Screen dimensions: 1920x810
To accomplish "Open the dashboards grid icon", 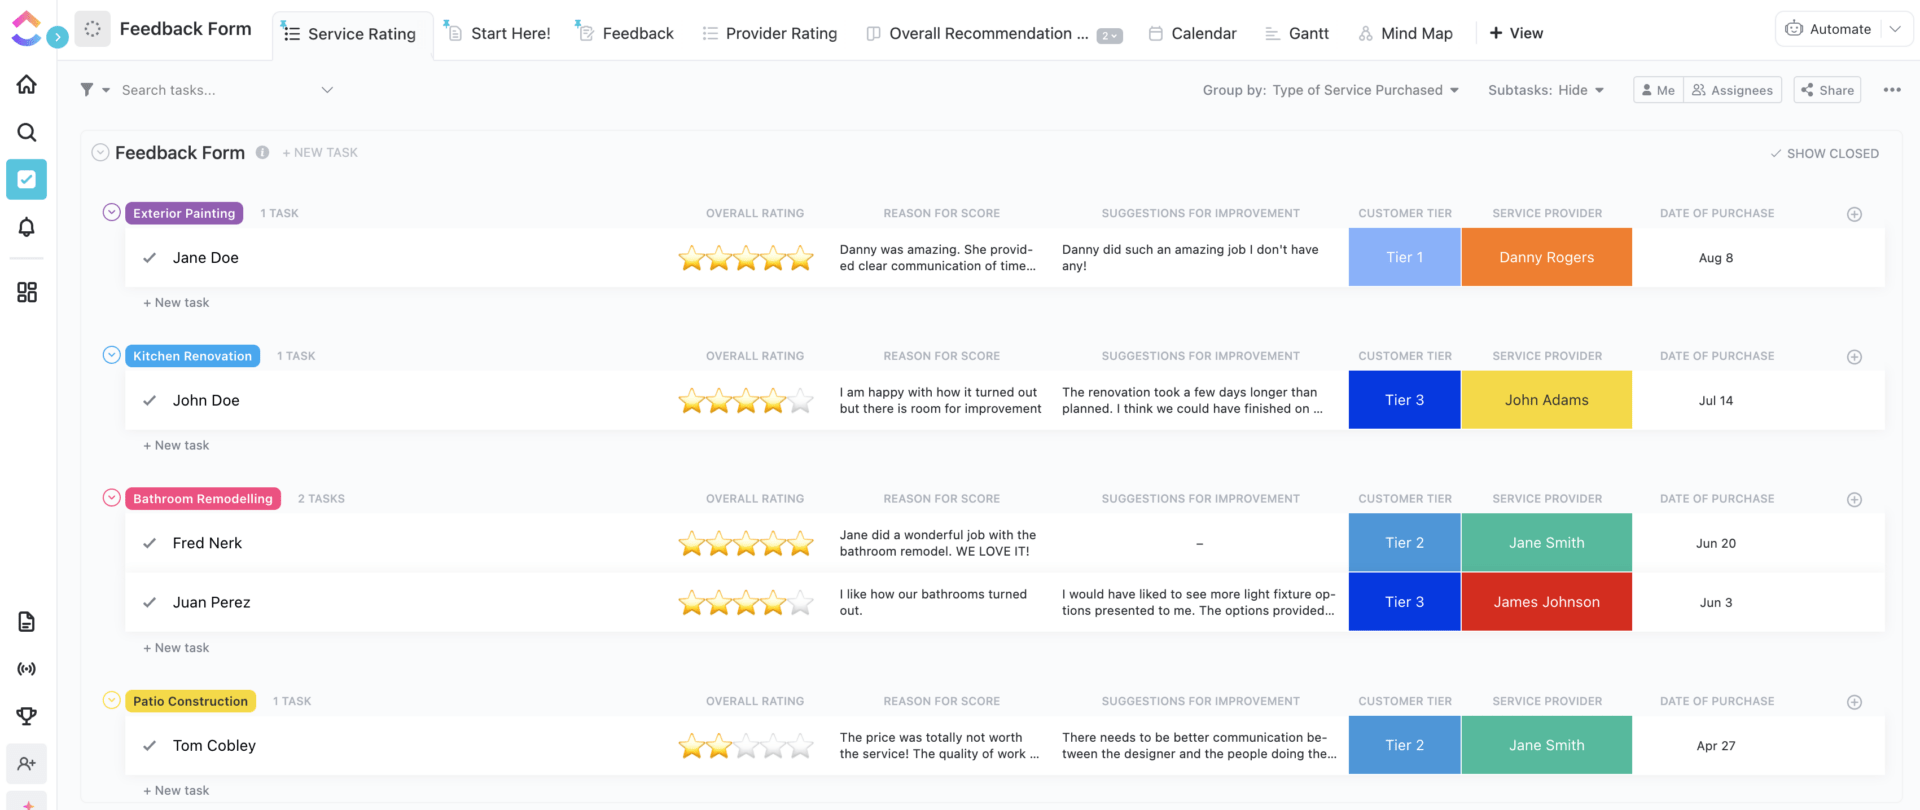I will pyautogui.click(x=27, y=292).
